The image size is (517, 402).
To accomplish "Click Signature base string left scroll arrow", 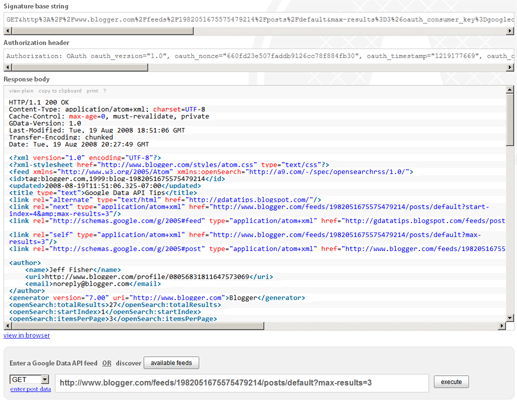I will pyautogui.click(x=8, y=31).
